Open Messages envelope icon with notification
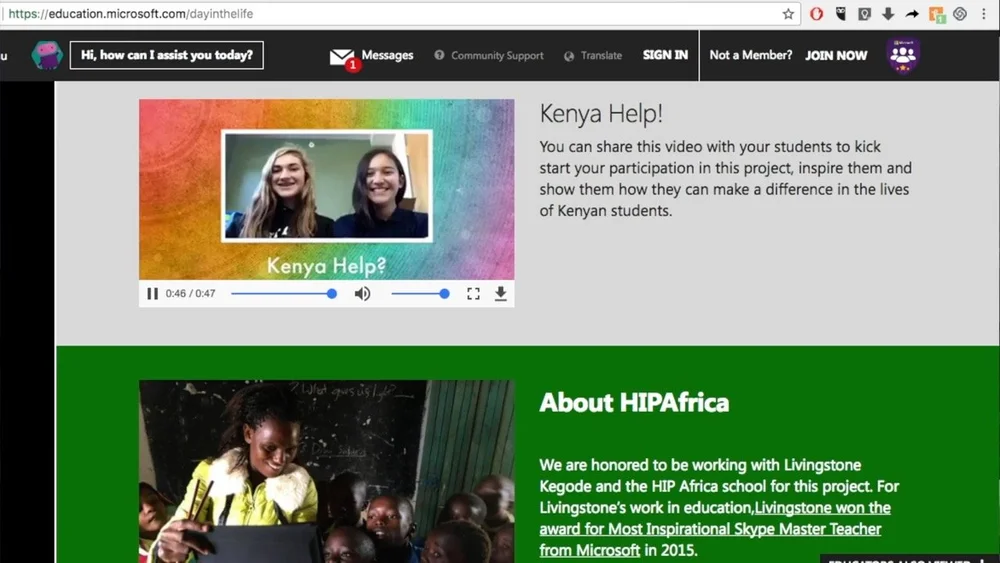1000x563 pixels. pos(343,59)
